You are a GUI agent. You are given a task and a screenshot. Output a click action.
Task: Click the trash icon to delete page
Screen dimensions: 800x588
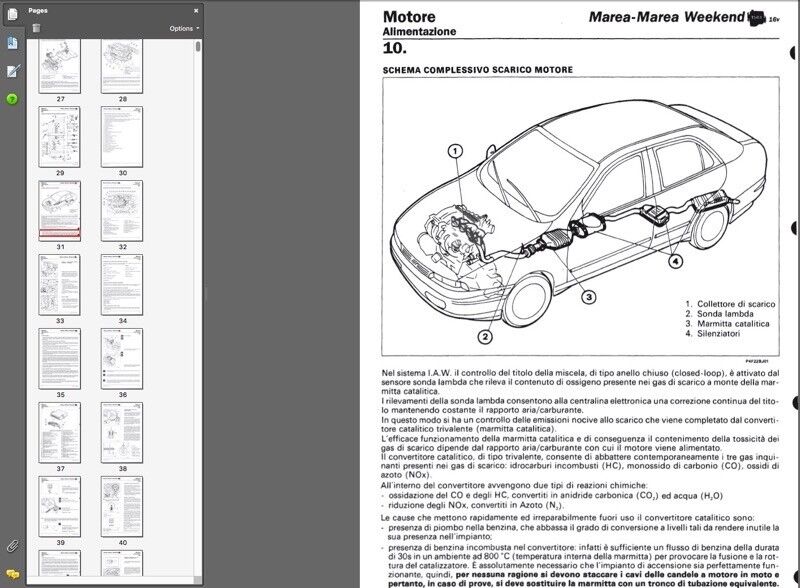(x=37, y=29)
